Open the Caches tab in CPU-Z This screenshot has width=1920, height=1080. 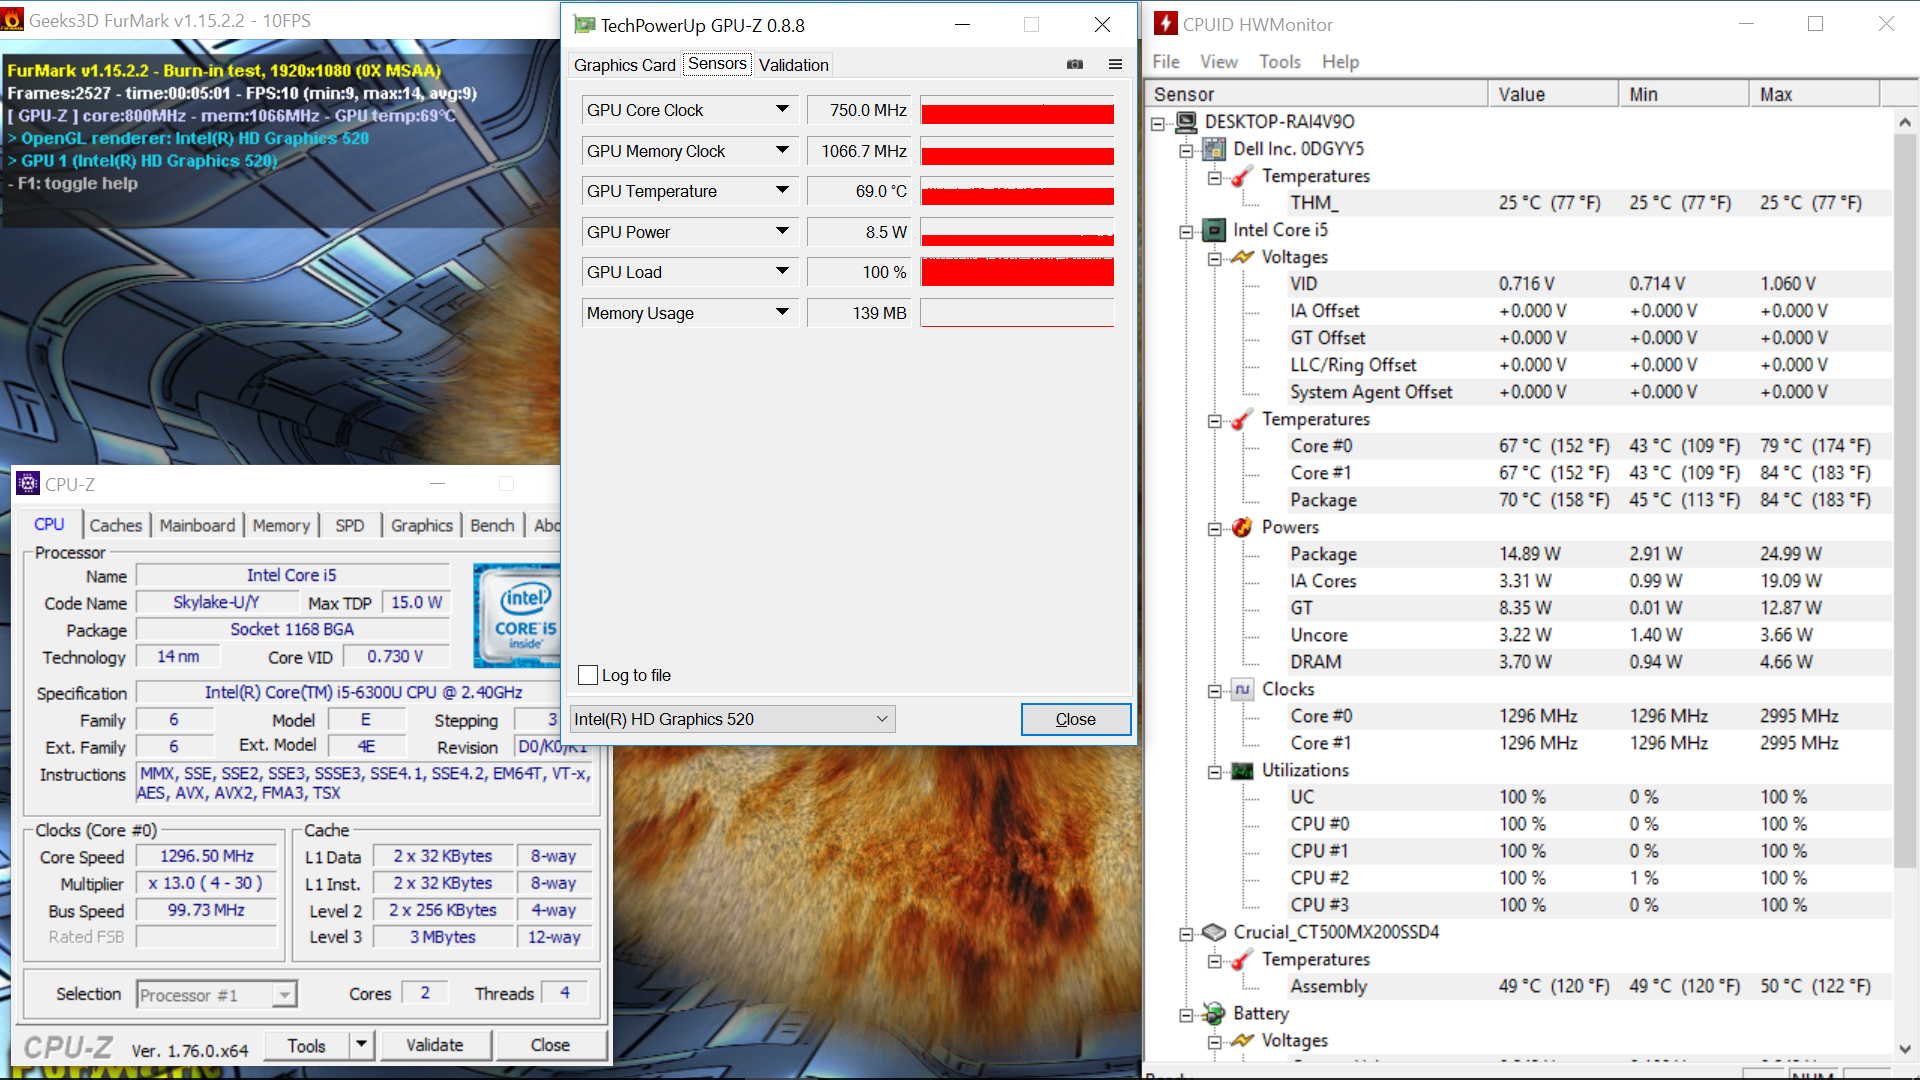click(x=116, y=525)
